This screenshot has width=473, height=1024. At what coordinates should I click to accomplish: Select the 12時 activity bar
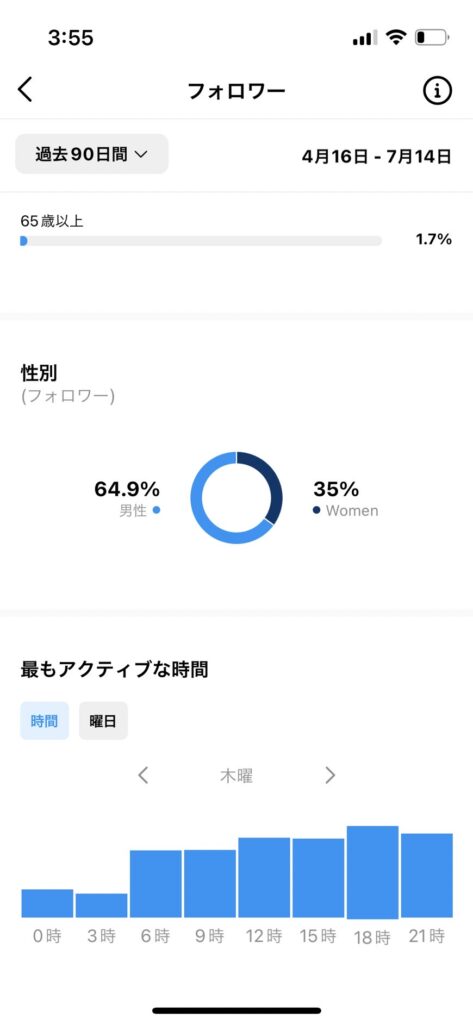point(264,878)
